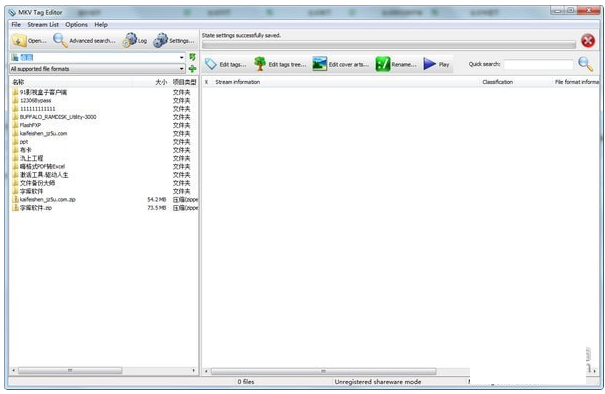Maximize the MKV Tag Editor window

[571, 10]
